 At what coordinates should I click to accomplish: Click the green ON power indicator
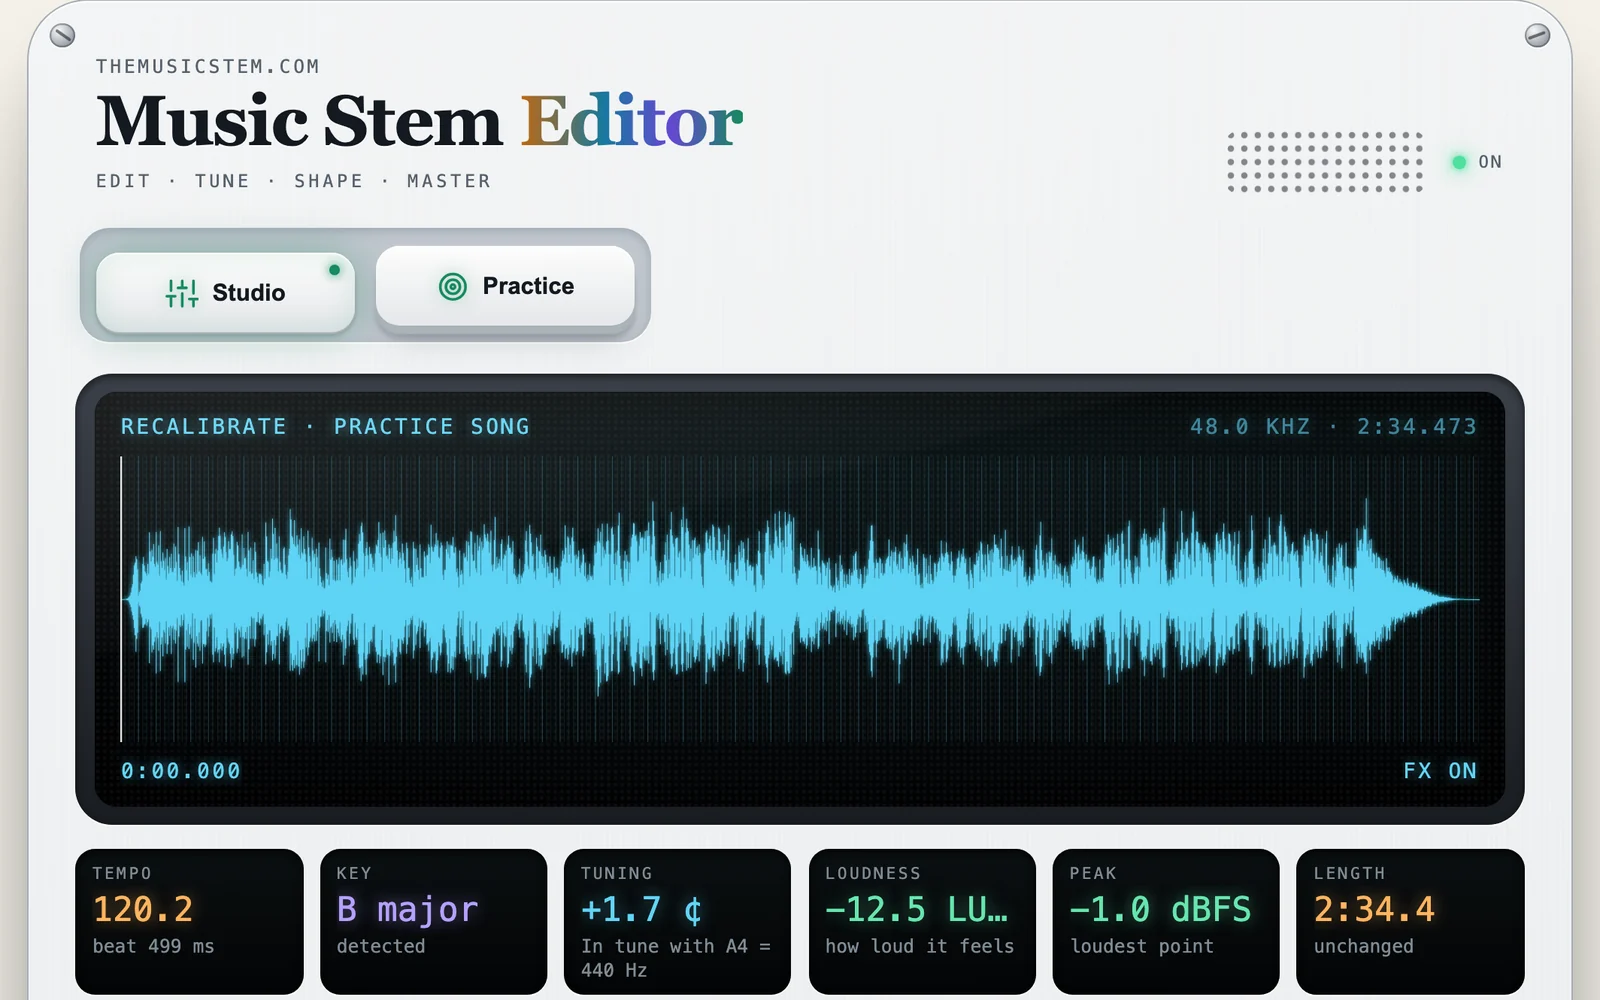click(1459, 162)
